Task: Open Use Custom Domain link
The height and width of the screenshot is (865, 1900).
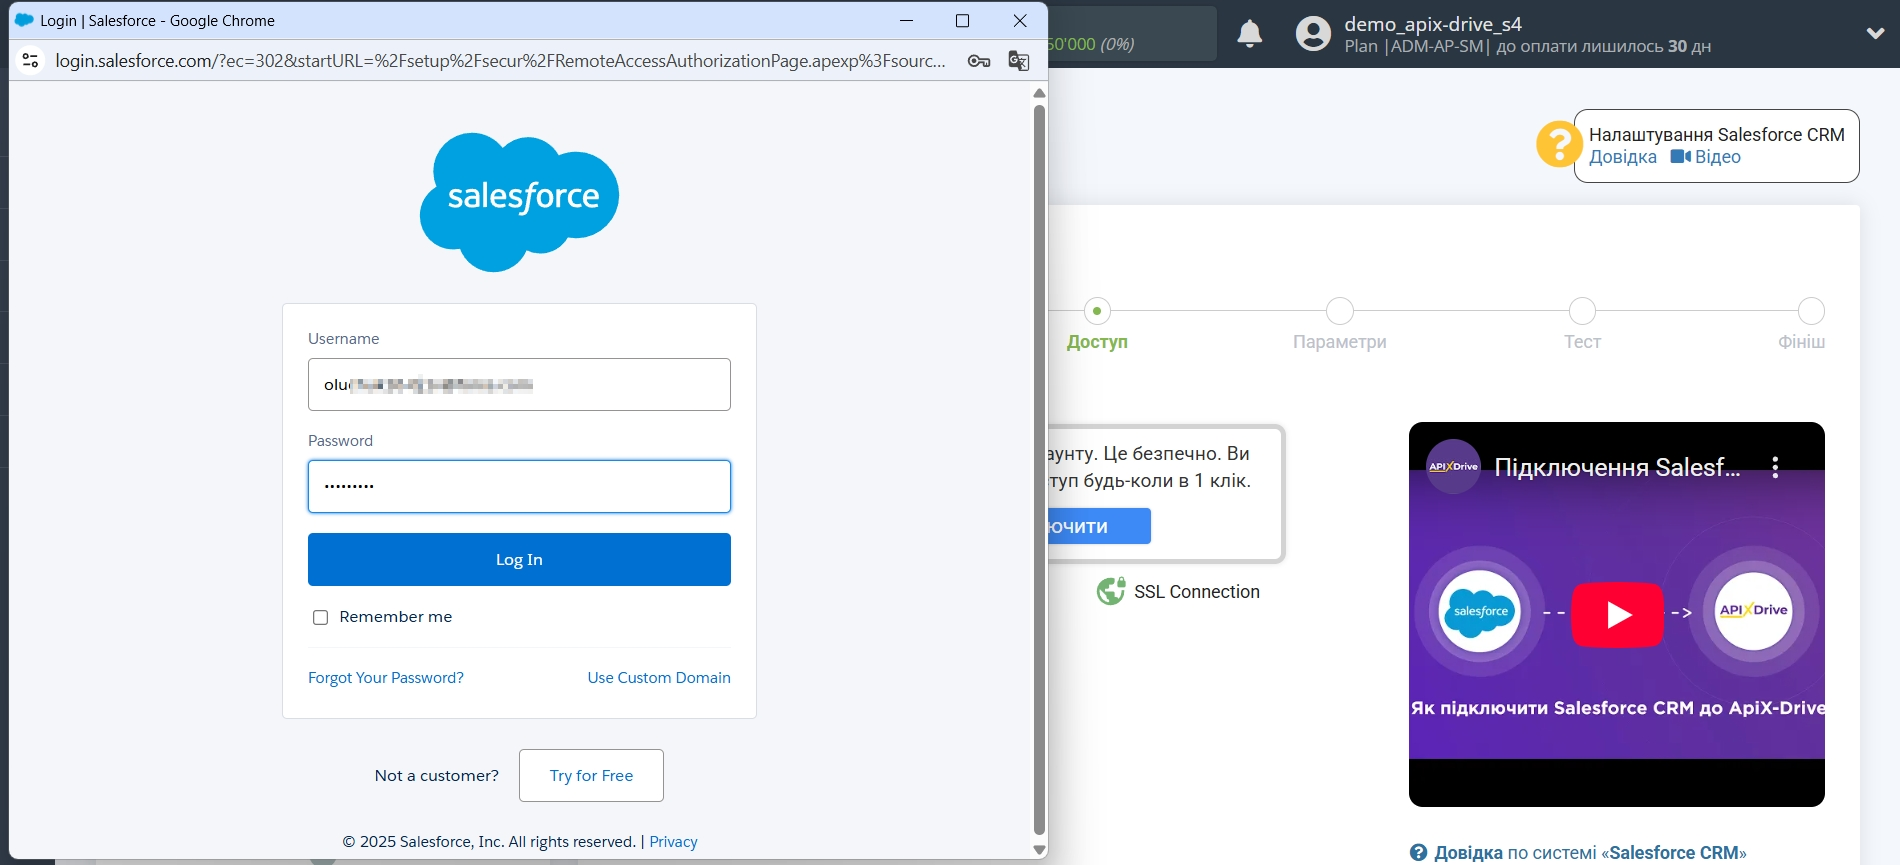Action: [659, 677]
